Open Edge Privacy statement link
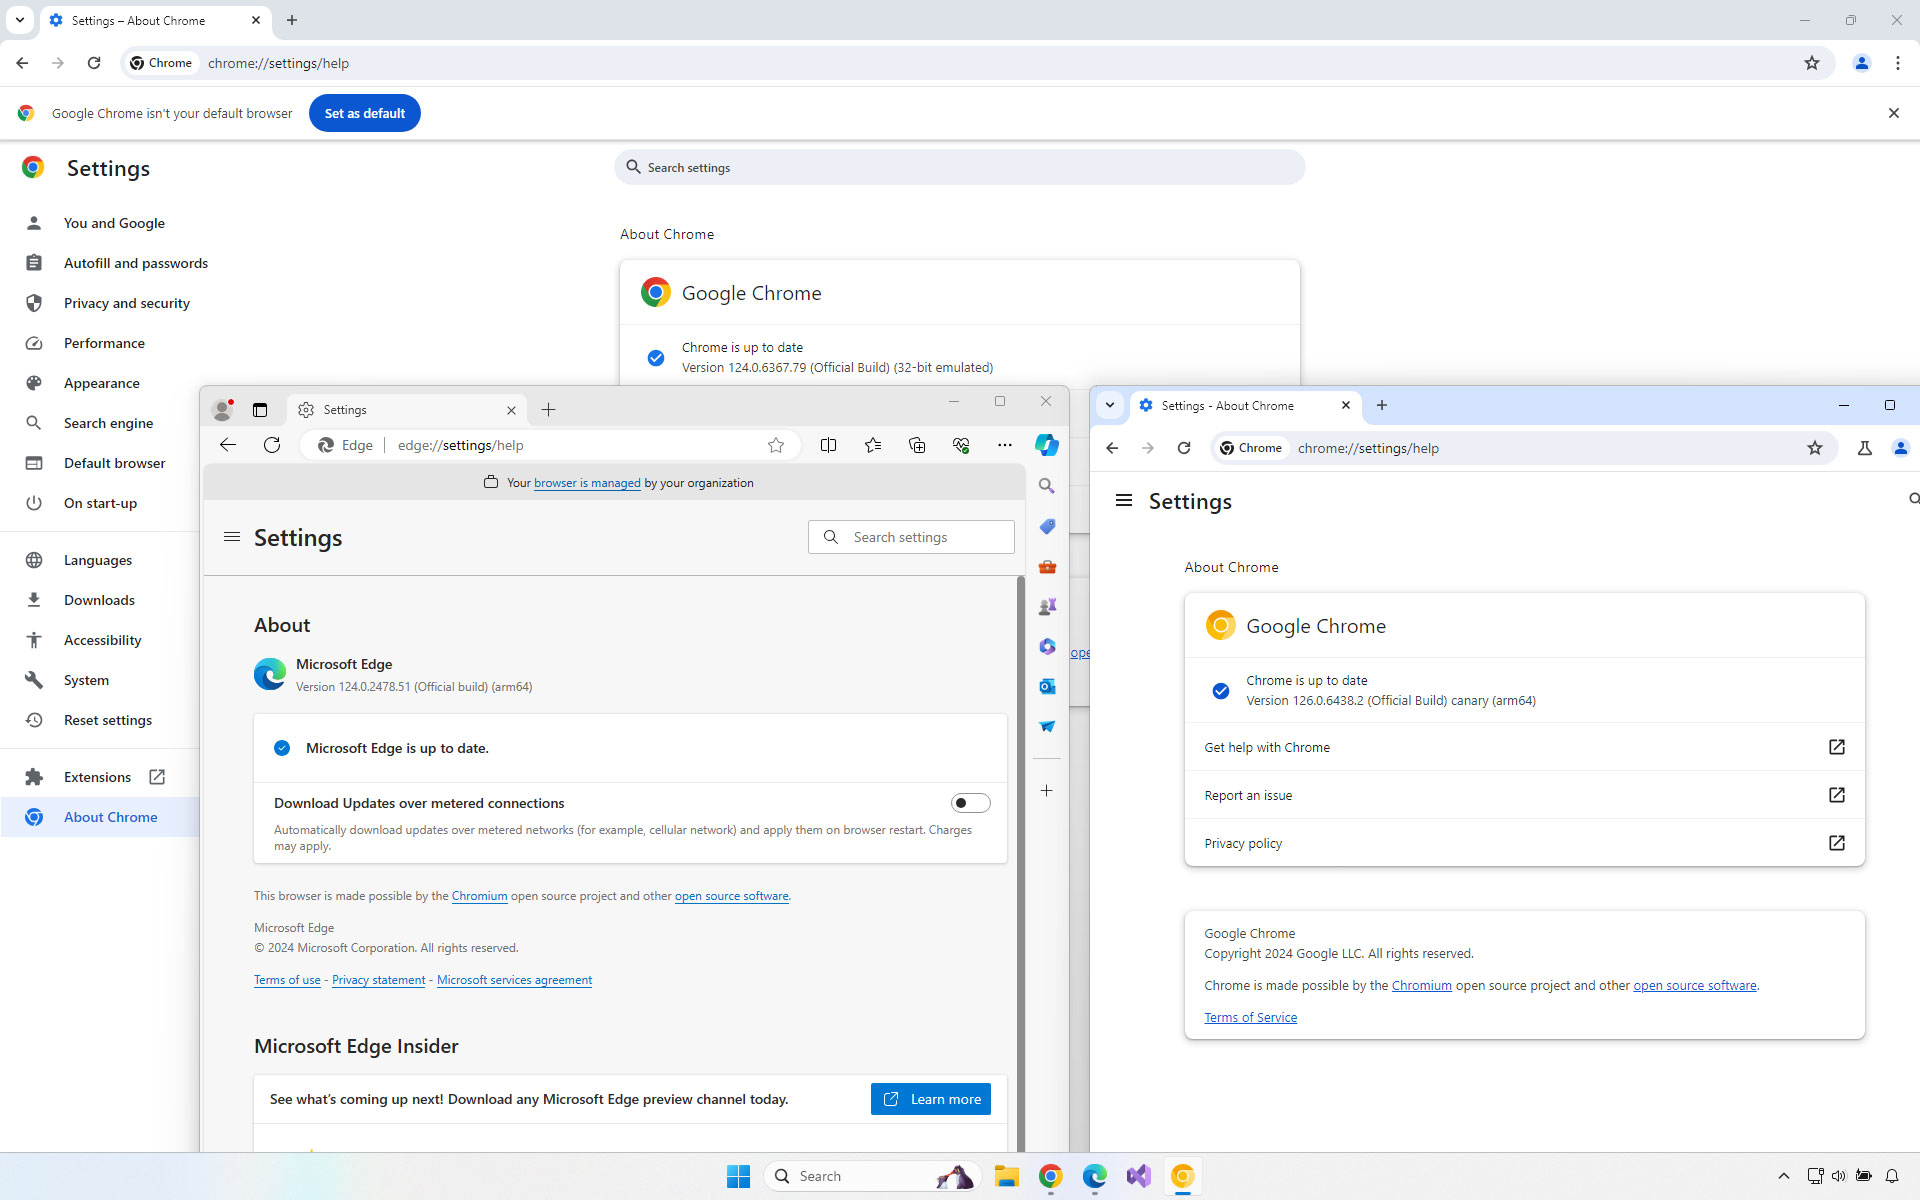 378,980
